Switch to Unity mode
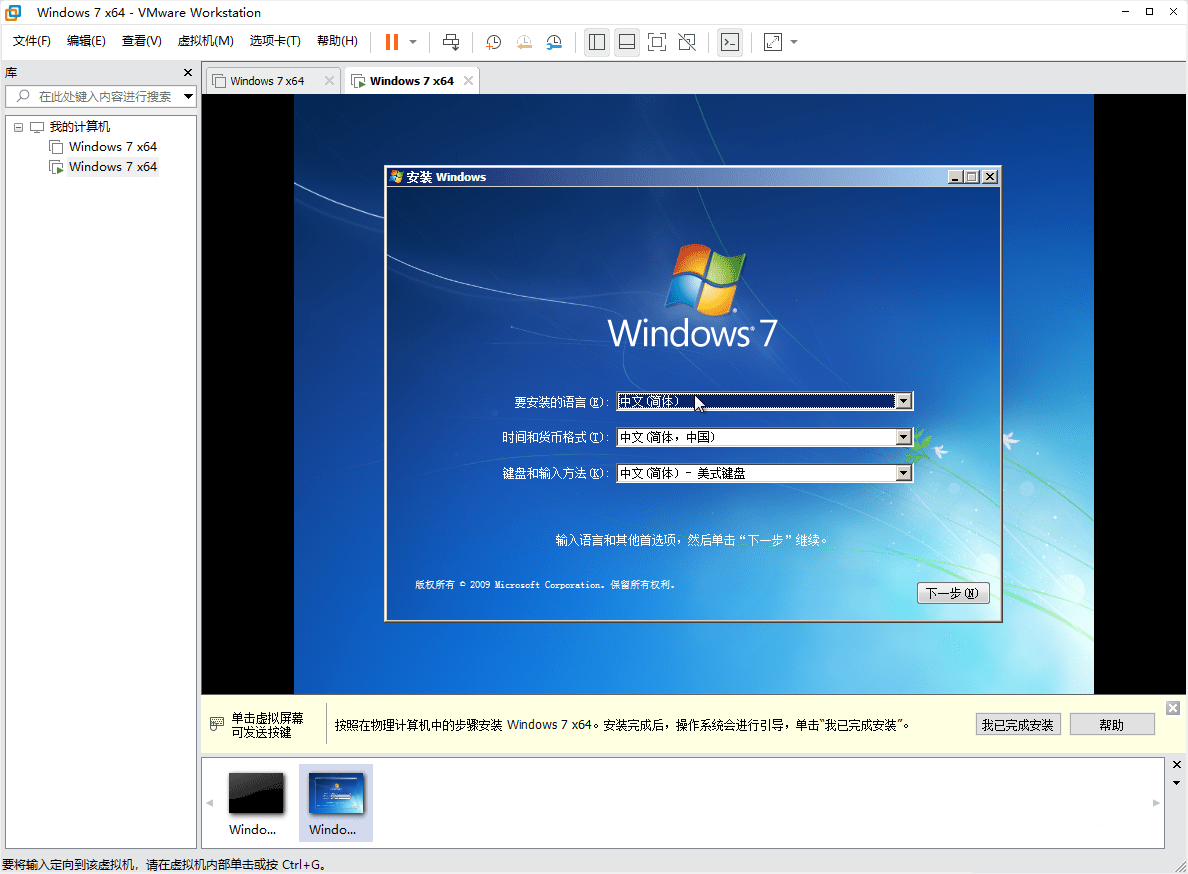The width and height of the screenshot is (1188, 874). tap(687, 42)
